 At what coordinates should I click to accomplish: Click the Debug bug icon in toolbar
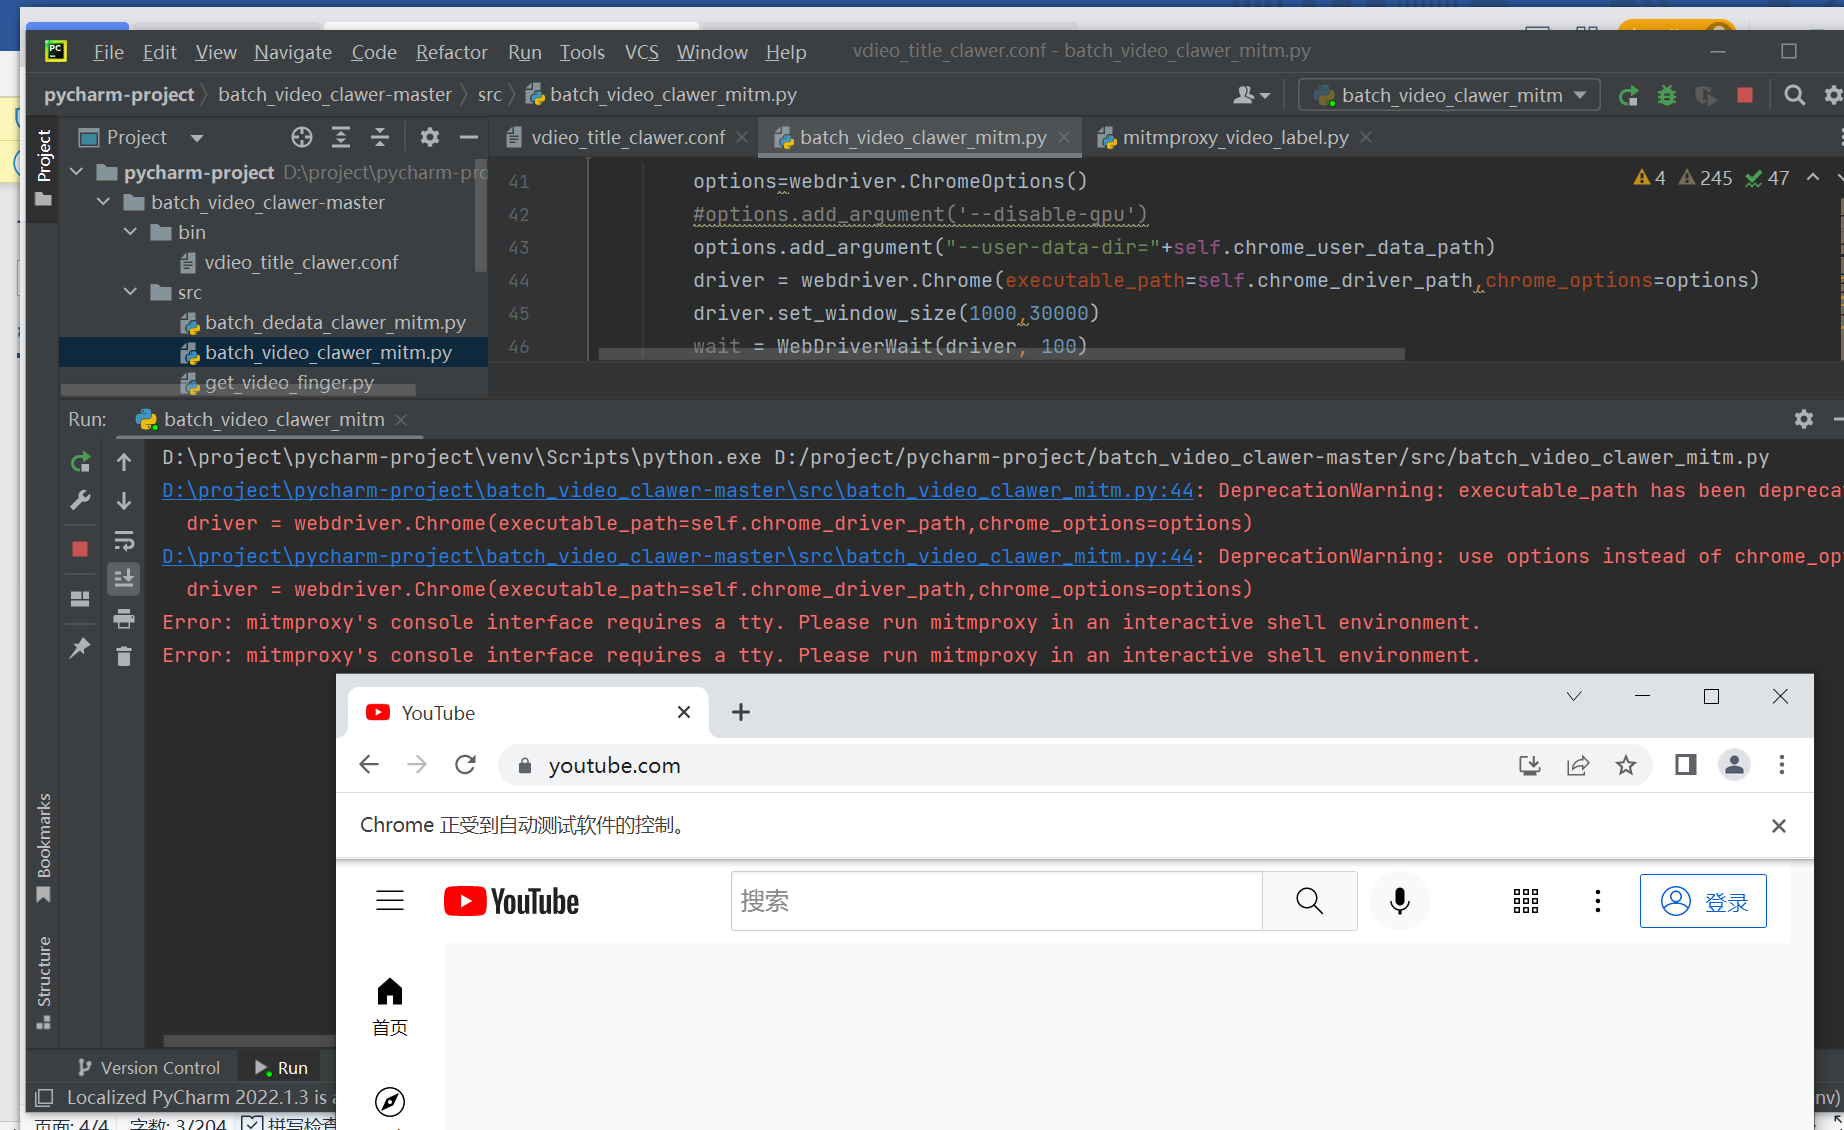[x=1666, y=96]
